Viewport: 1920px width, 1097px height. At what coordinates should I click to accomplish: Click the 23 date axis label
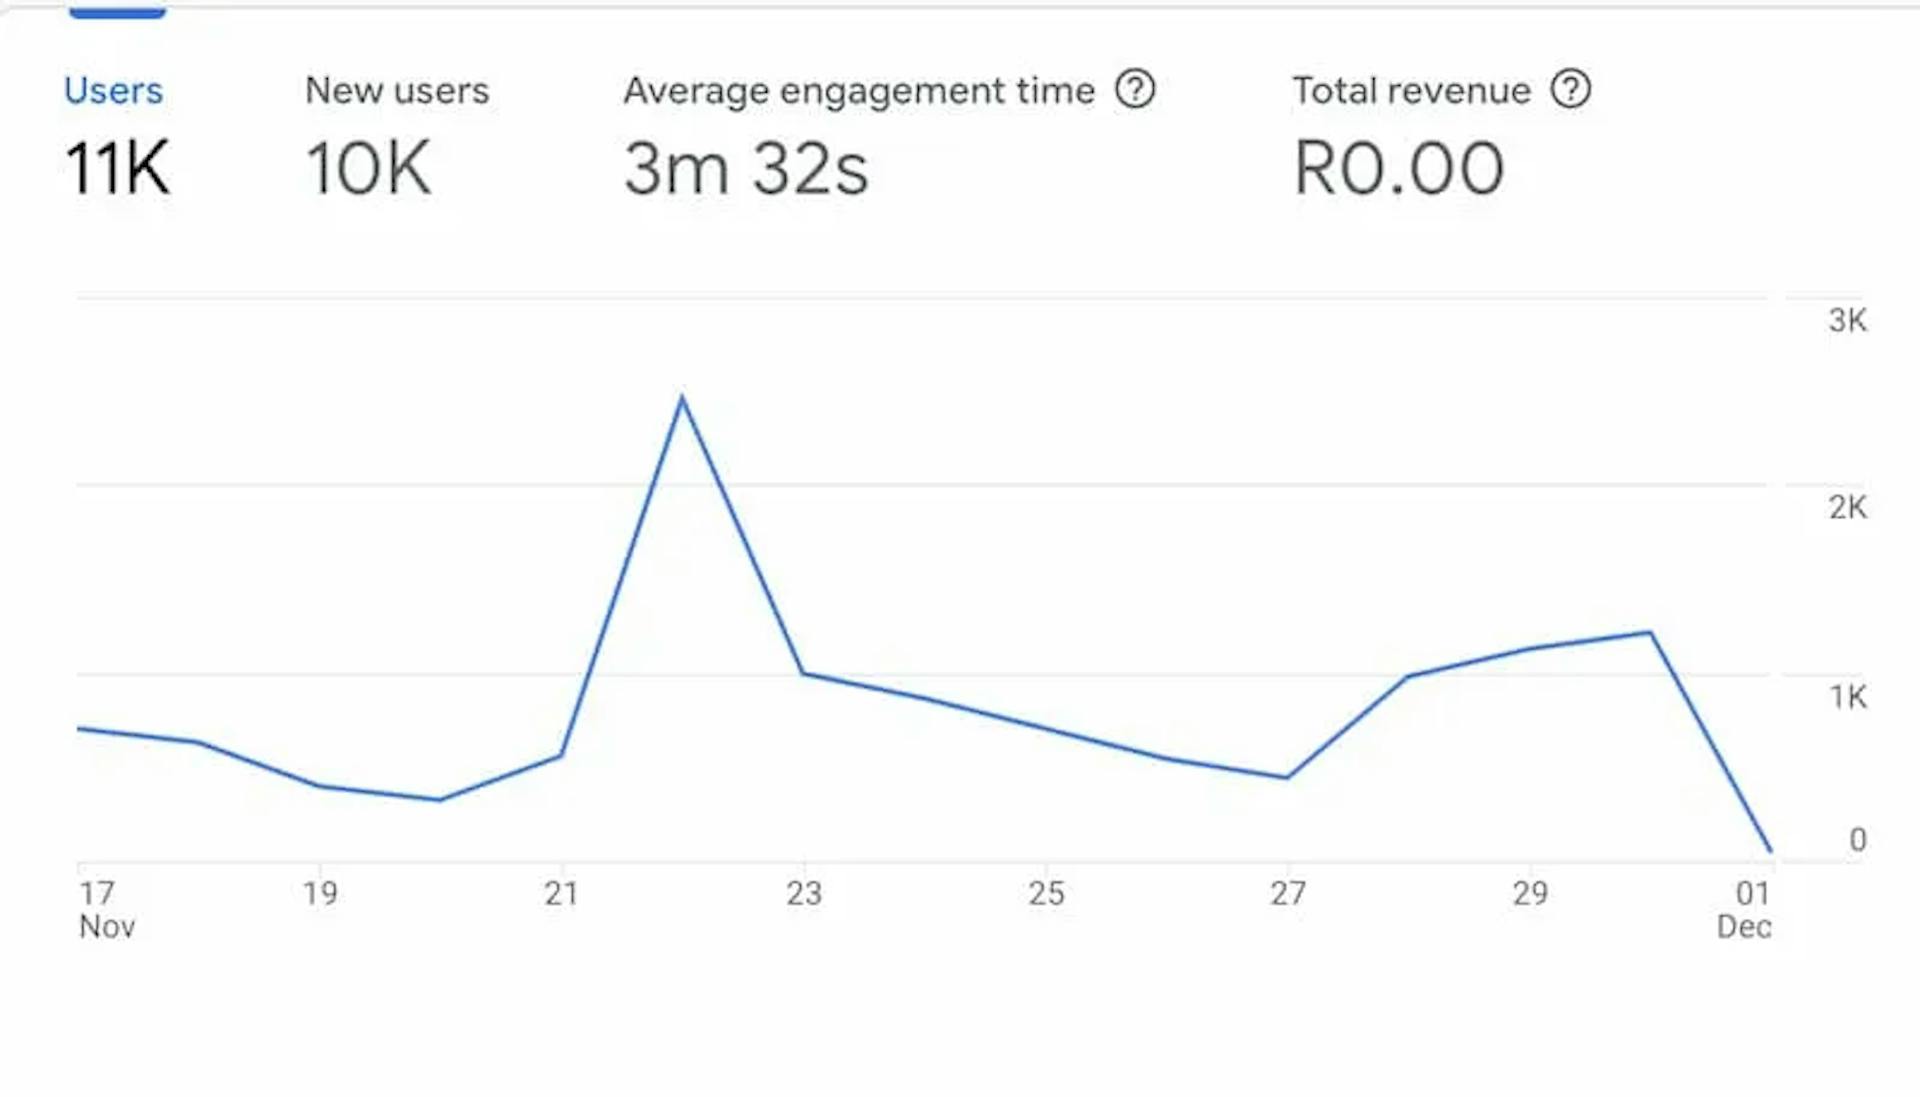803,893
